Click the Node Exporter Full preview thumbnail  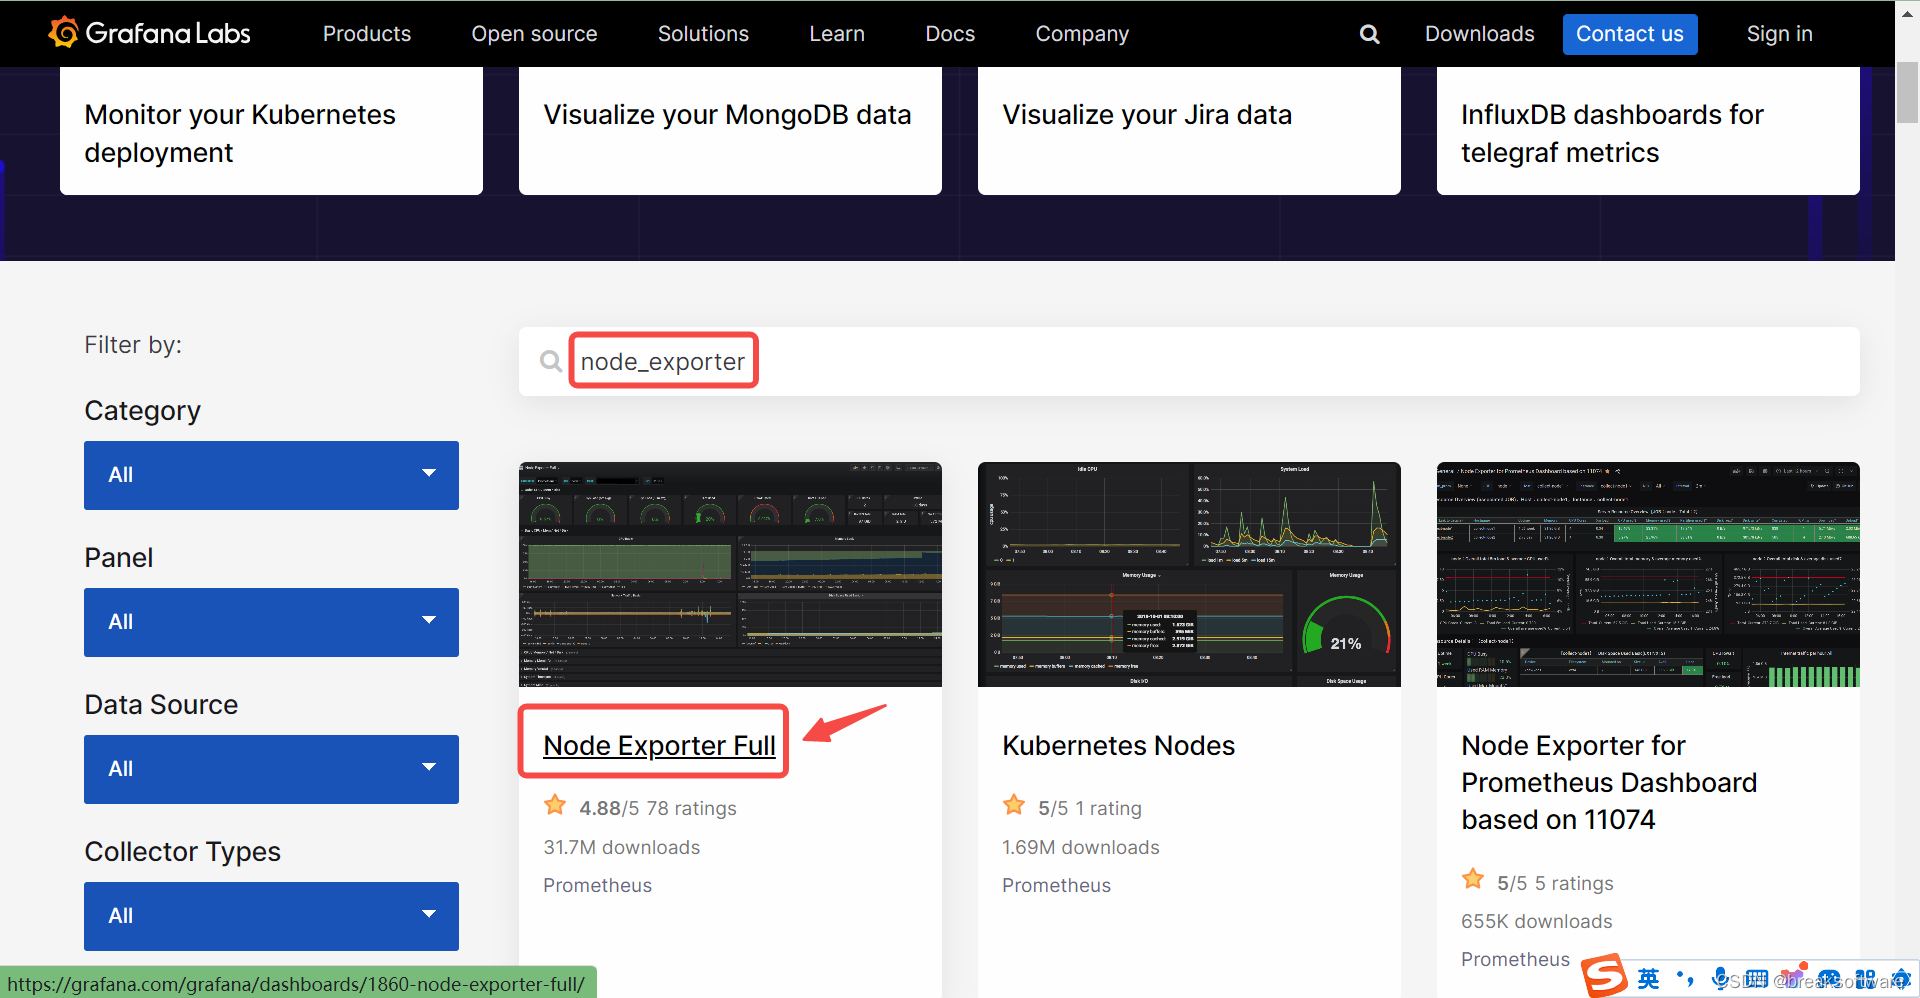[x=730, y=574]
